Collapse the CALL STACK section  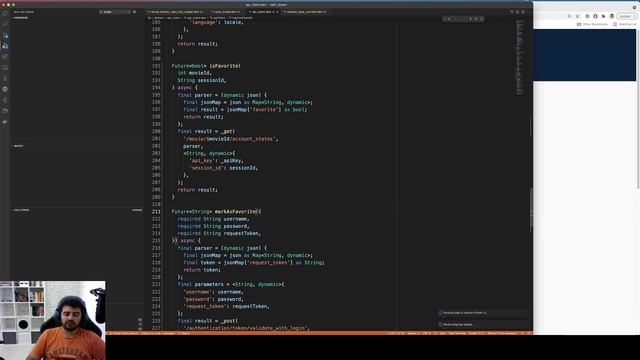21,210
